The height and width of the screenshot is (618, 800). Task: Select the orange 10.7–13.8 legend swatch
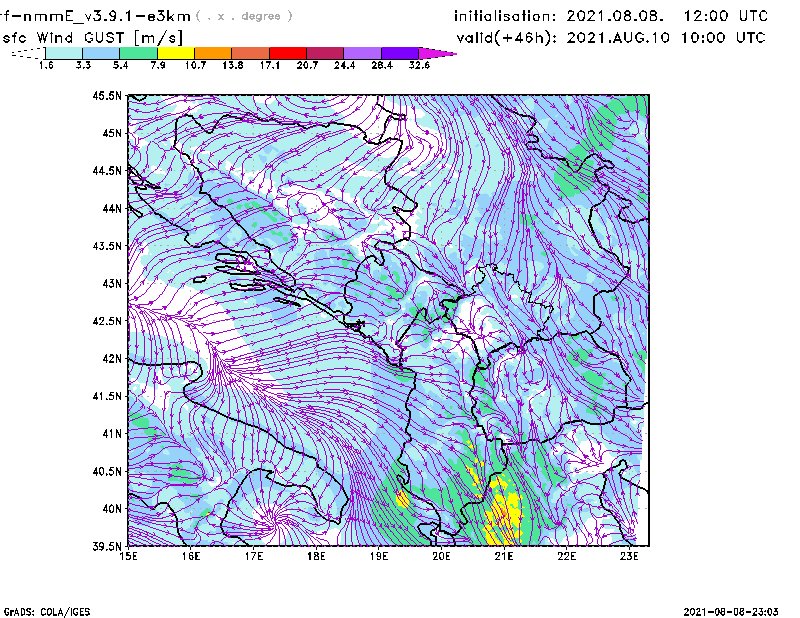point(213,53)
